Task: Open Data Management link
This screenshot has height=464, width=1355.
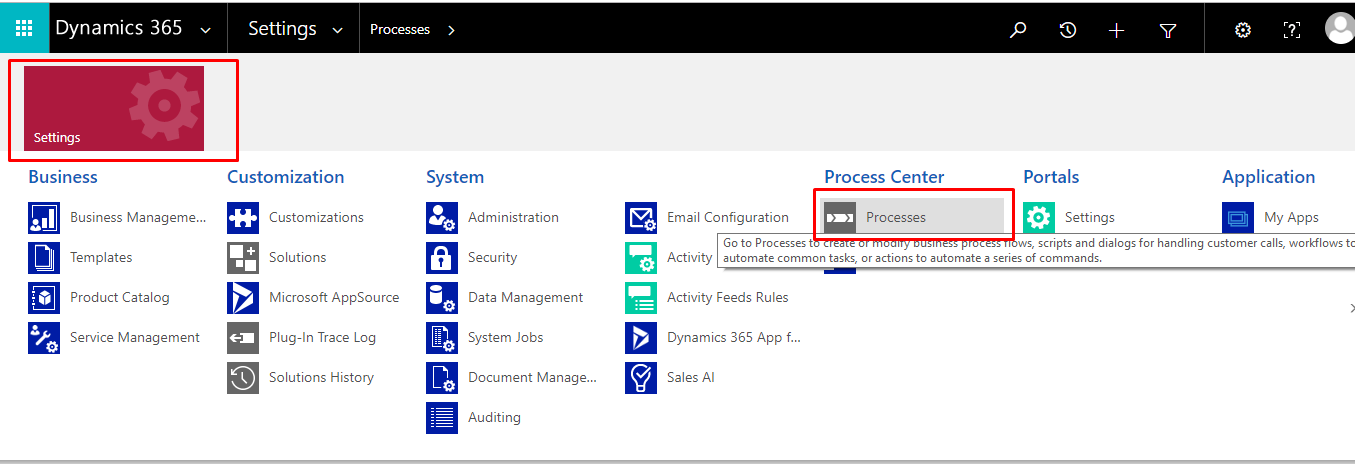Action: point(526,297)
